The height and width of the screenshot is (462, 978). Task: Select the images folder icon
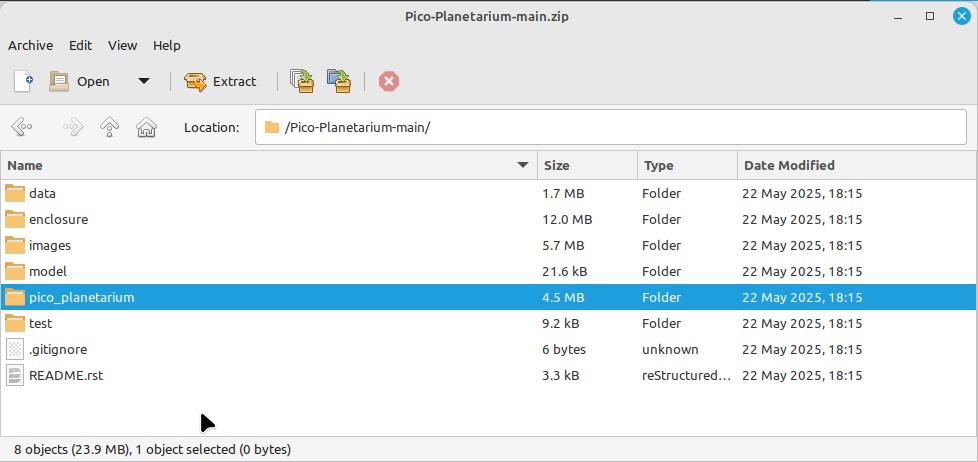[x=14, y=246]
